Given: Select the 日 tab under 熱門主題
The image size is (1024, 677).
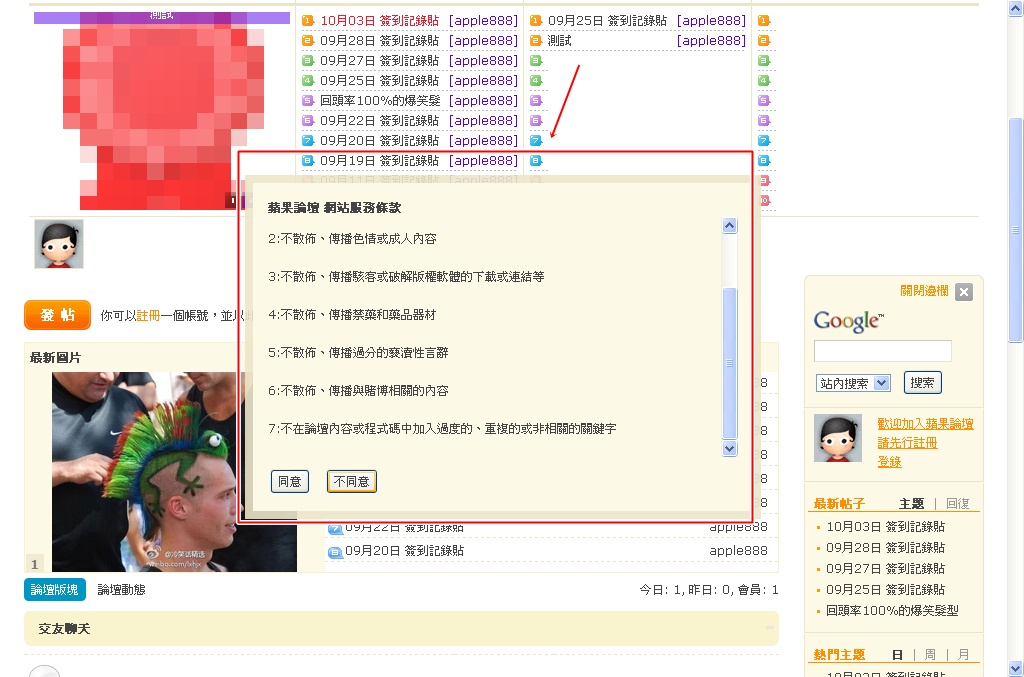Looking at the screenshot, I should click(x=897, y=654).
